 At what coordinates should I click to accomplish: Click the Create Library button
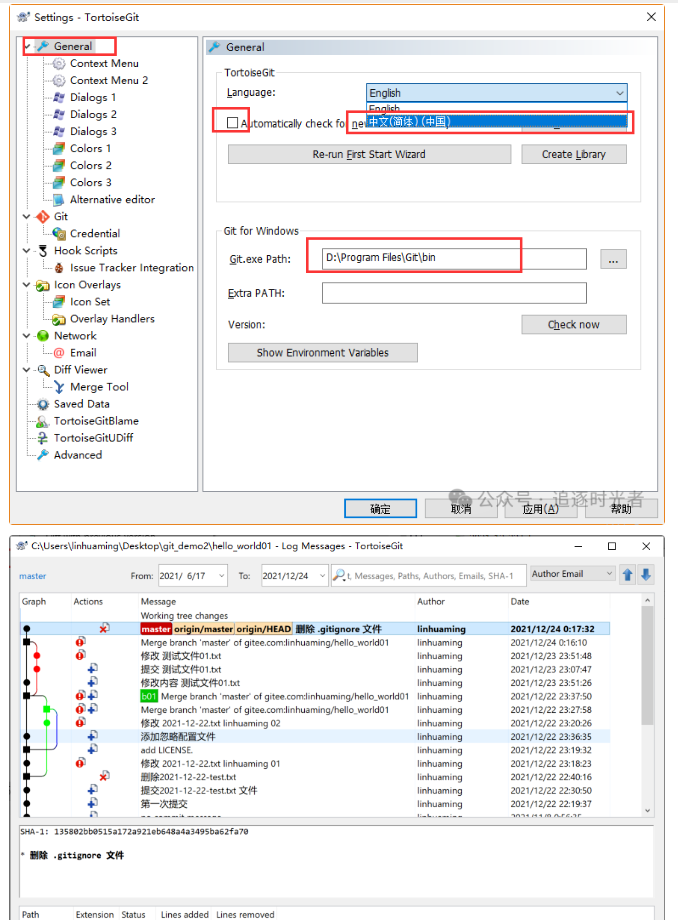click(574, 154)
